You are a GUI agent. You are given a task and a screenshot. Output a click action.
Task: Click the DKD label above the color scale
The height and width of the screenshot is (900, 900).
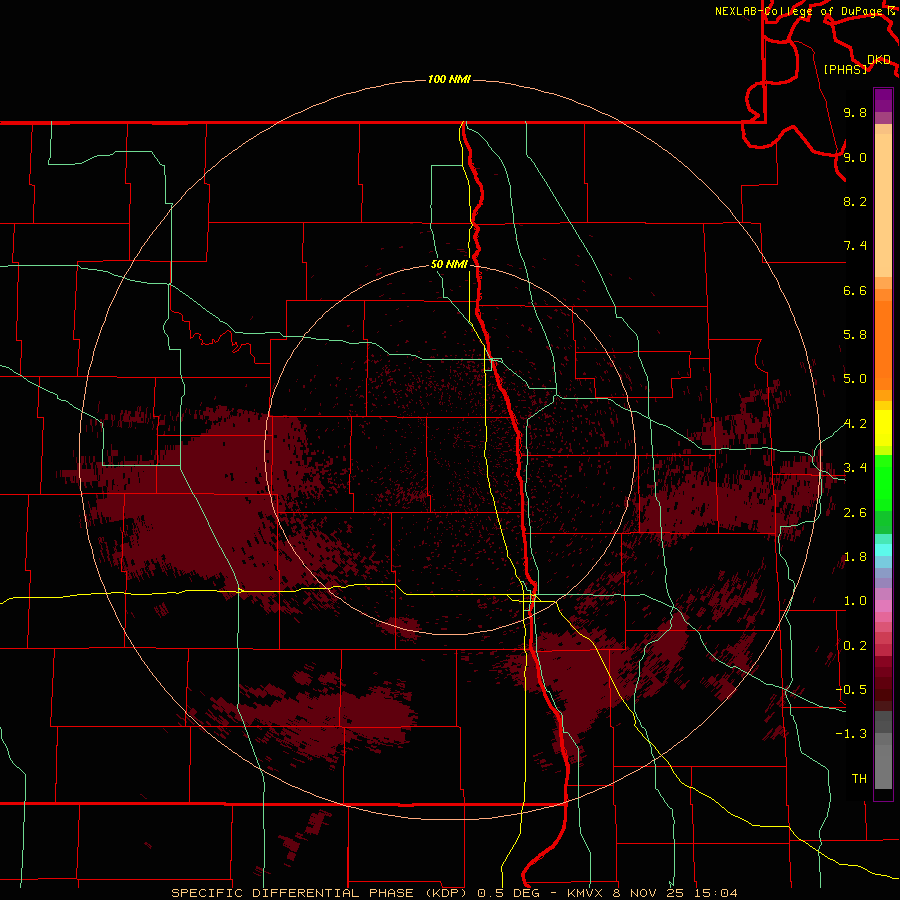point(879,60)
